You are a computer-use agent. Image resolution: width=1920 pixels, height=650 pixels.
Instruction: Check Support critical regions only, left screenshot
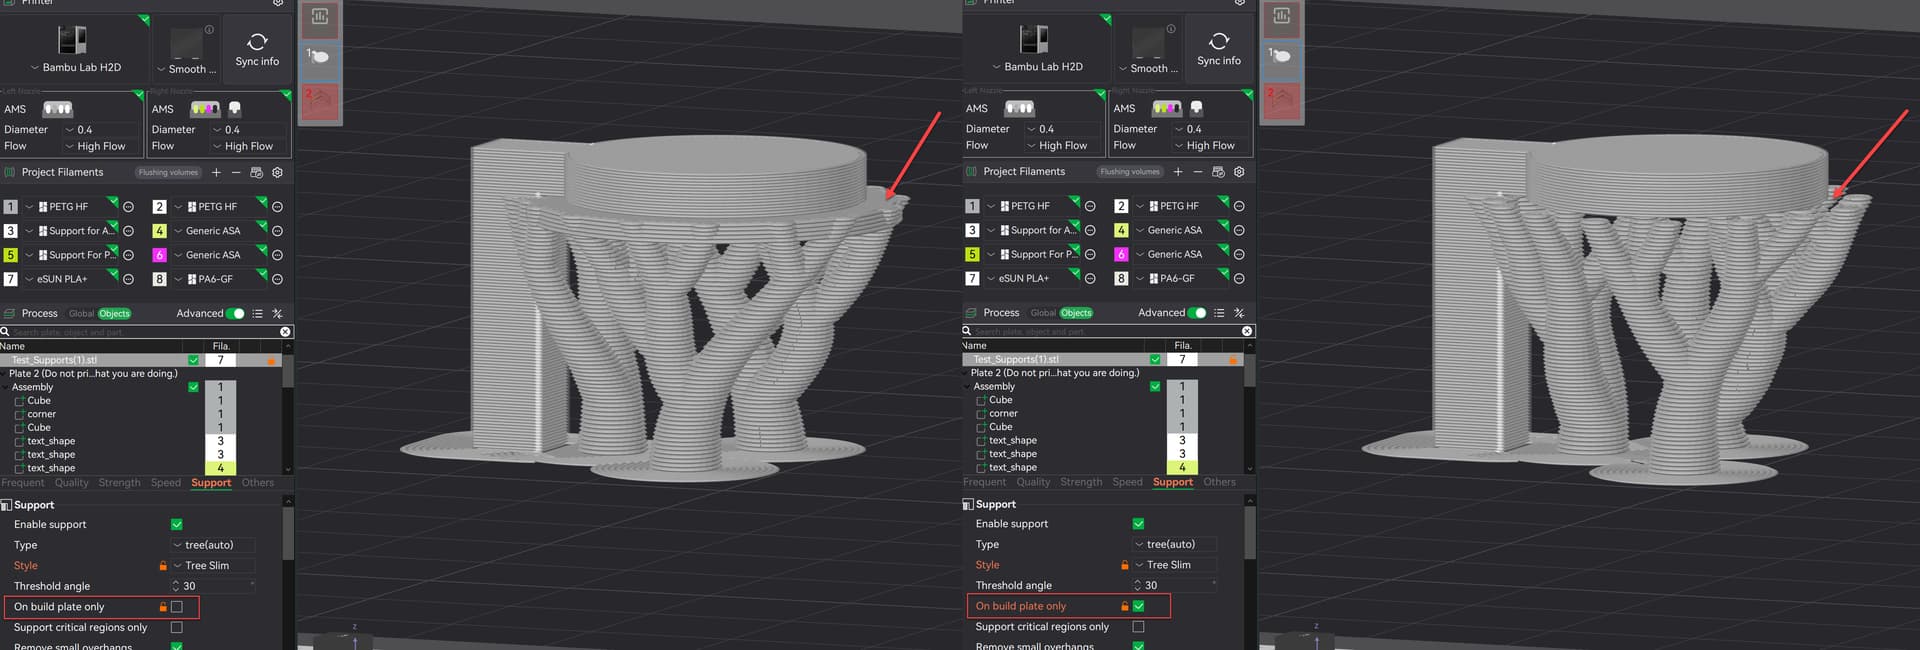coord(177,627)
